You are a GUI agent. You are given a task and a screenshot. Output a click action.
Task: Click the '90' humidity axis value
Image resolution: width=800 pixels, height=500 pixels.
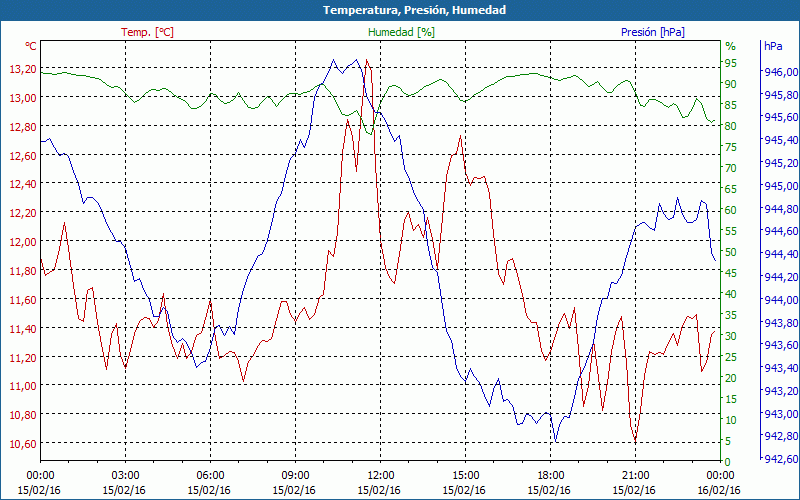pos(731,84)
